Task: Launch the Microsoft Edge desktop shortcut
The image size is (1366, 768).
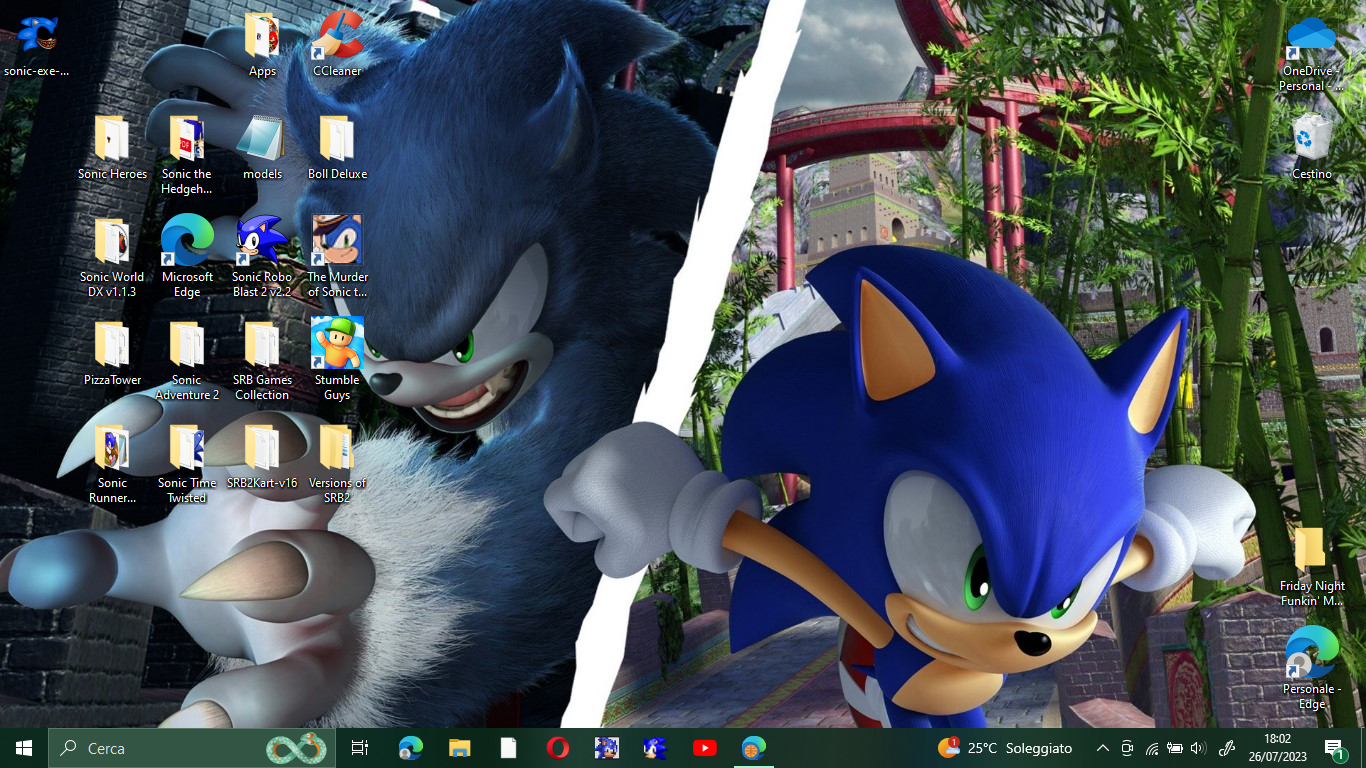Action: 187,258
